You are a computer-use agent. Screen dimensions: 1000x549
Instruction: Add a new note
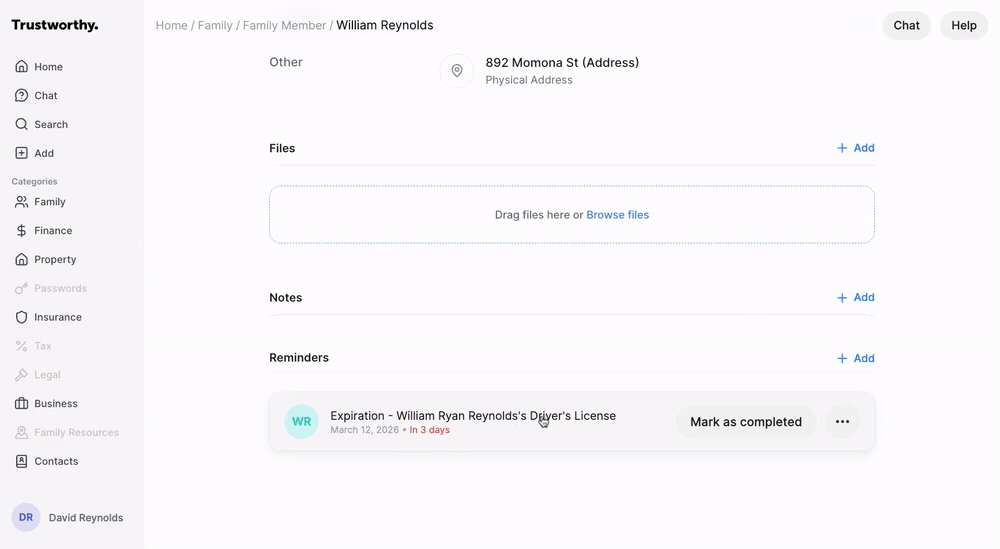pos(856,298)
